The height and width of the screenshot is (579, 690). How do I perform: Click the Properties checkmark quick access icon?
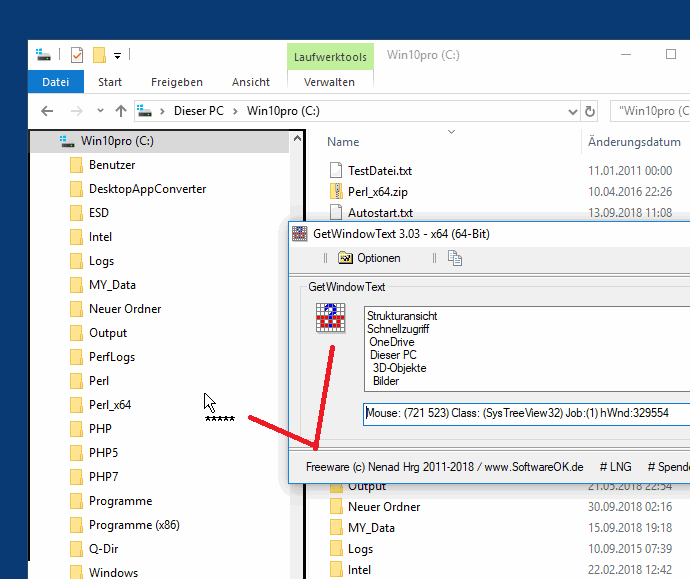pos(77,55)
